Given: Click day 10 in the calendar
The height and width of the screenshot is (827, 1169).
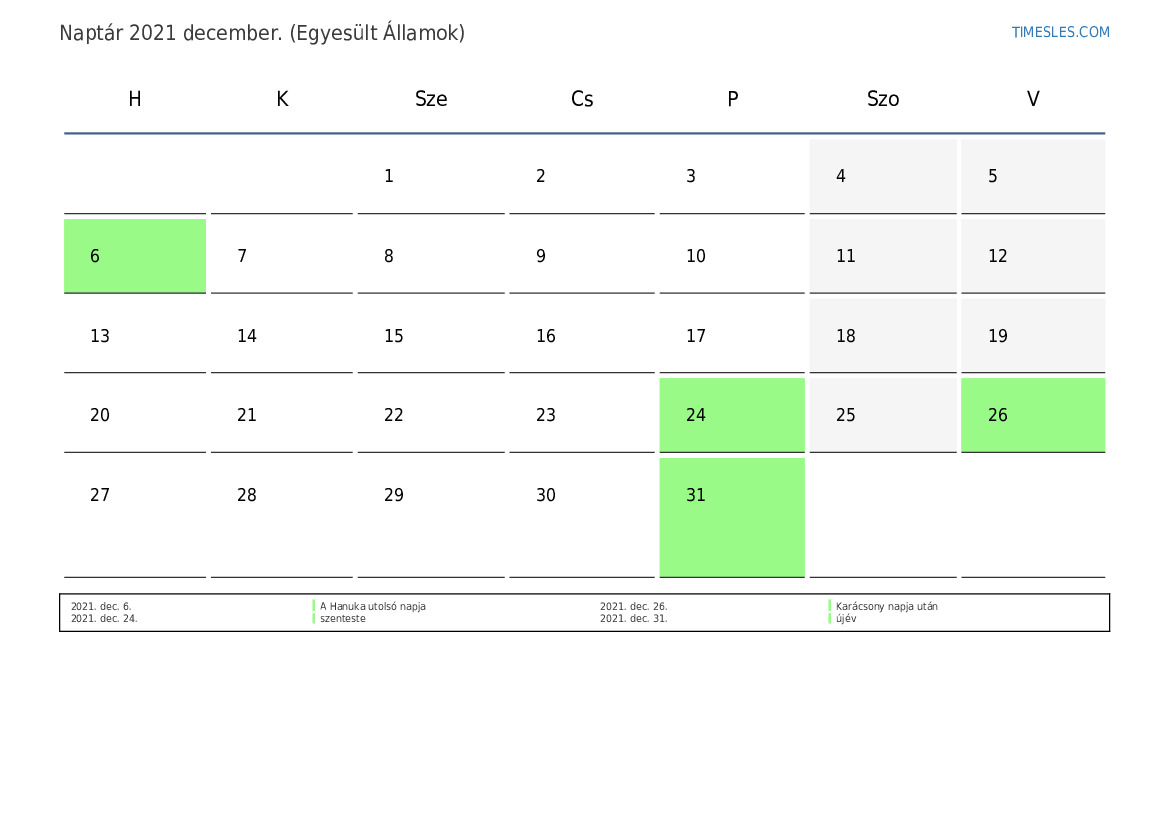Looking at the screenshot, I should pos(732,256).
